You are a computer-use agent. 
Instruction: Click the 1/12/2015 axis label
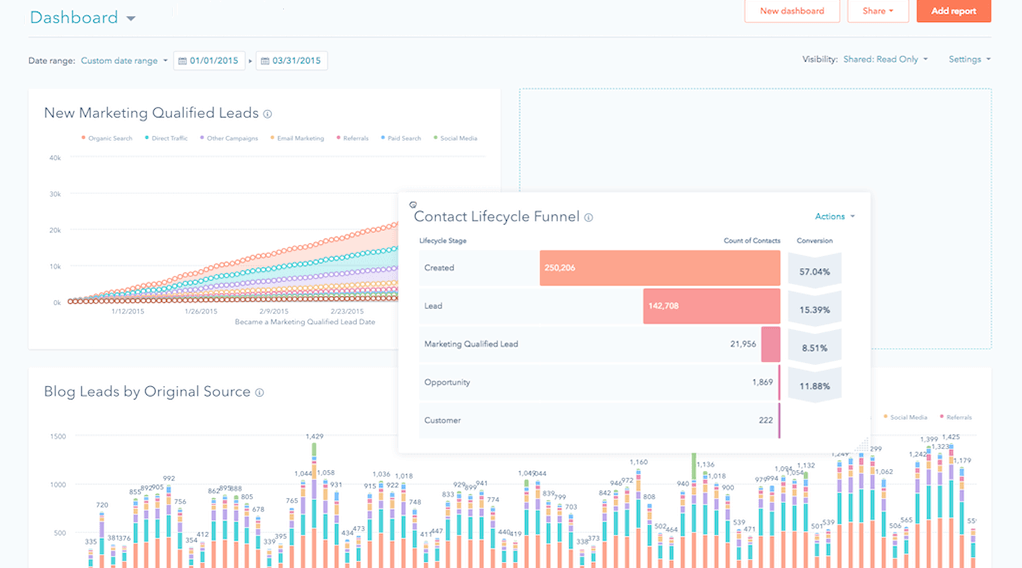(x=127, y=312)
